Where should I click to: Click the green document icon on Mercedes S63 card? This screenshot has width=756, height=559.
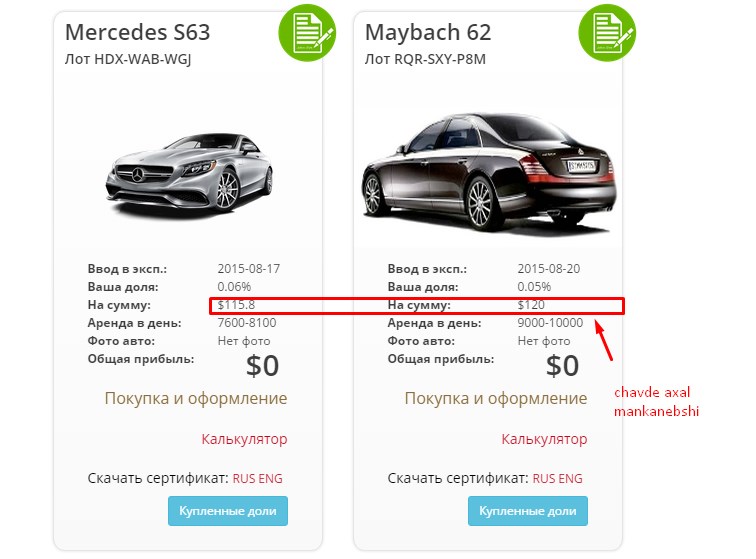[307, 32]
